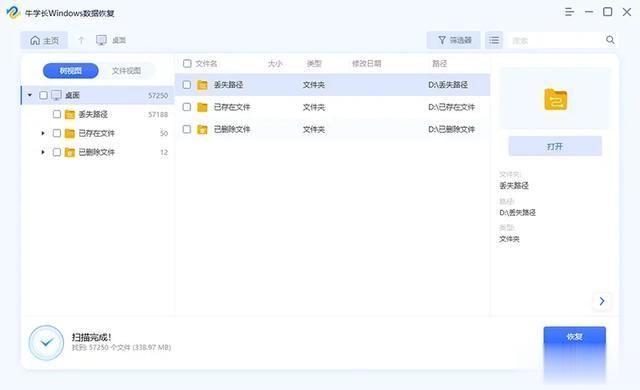Image resolution: width=640 pixels, height=390 pixels.
Task: Click 已存在文件 folder icon in file list
Action: coord(202,107)
